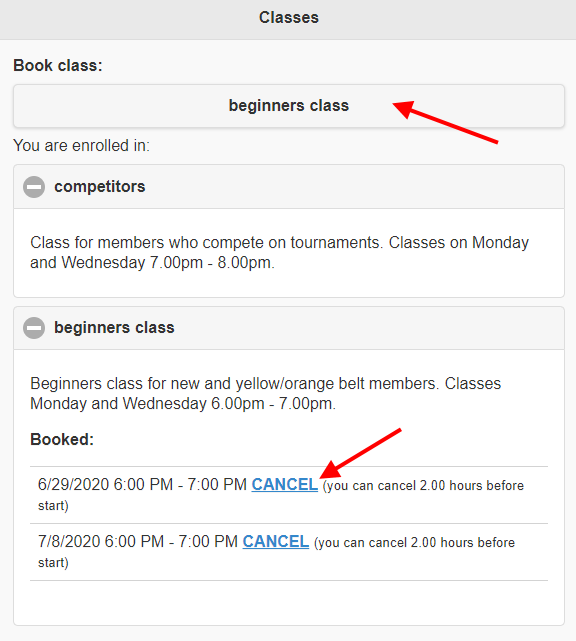
Task: Collapse the competitors section via minus icon
Action: (34, 187)
